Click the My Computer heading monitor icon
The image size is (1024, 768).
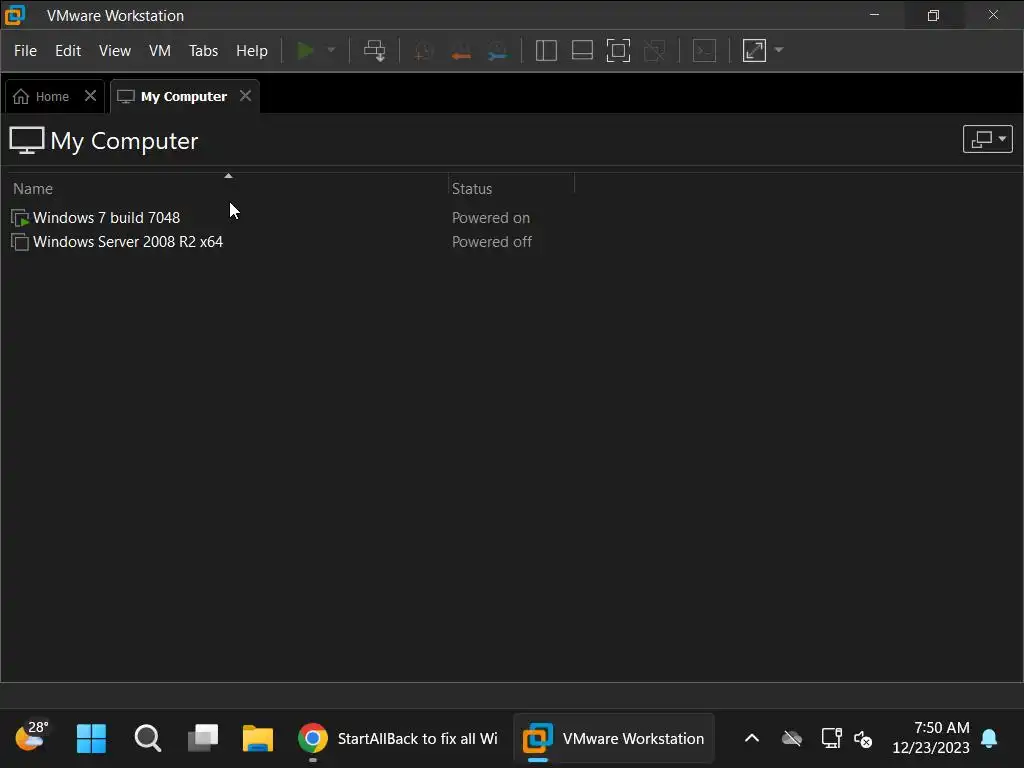[x=27, y=140]
